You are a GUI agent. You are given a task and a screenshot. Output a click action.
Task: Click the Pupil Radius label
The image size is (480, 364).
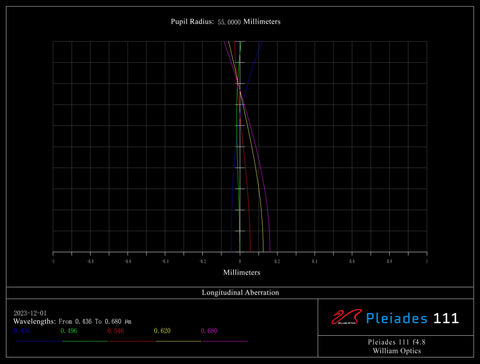(x=192, y=22)
